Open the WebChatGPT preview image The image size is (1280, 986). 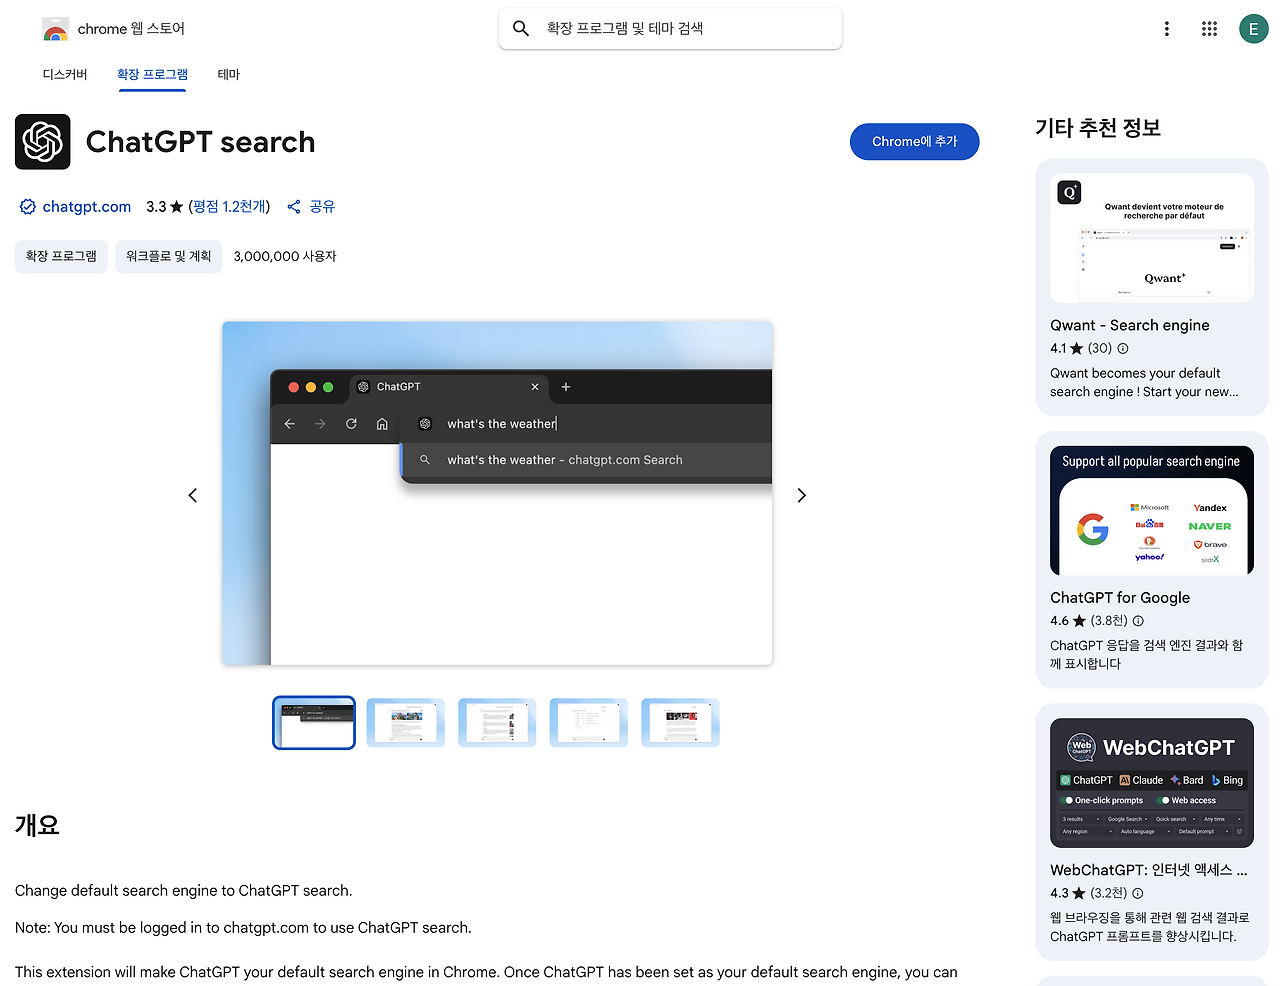(1152, 783)
